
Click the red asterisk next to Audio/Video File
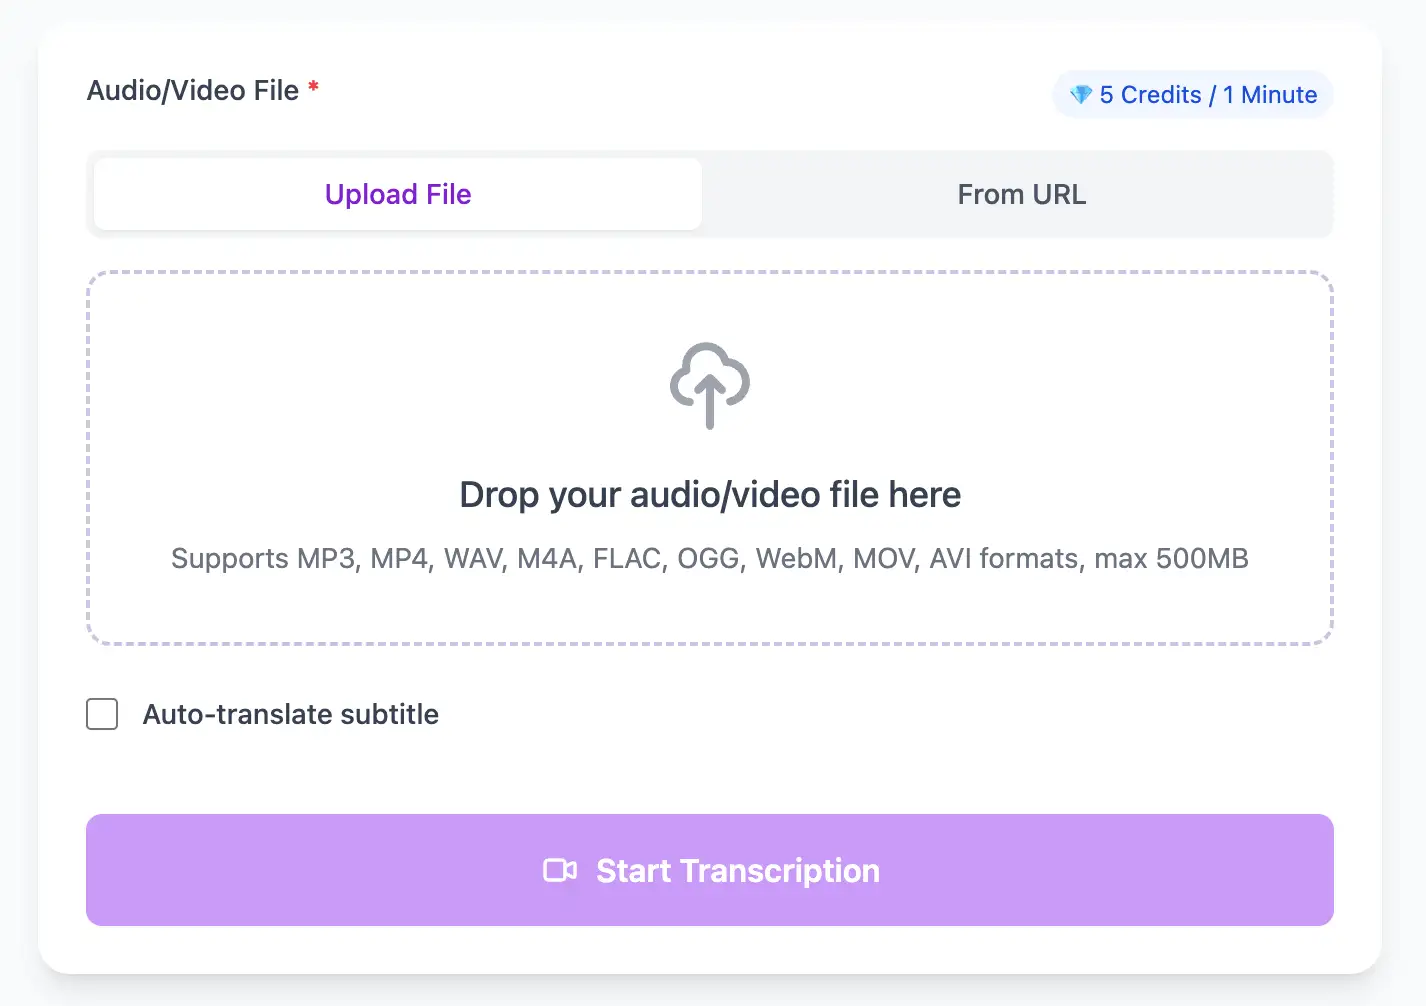pyautogui.click(x=312, y=88)
